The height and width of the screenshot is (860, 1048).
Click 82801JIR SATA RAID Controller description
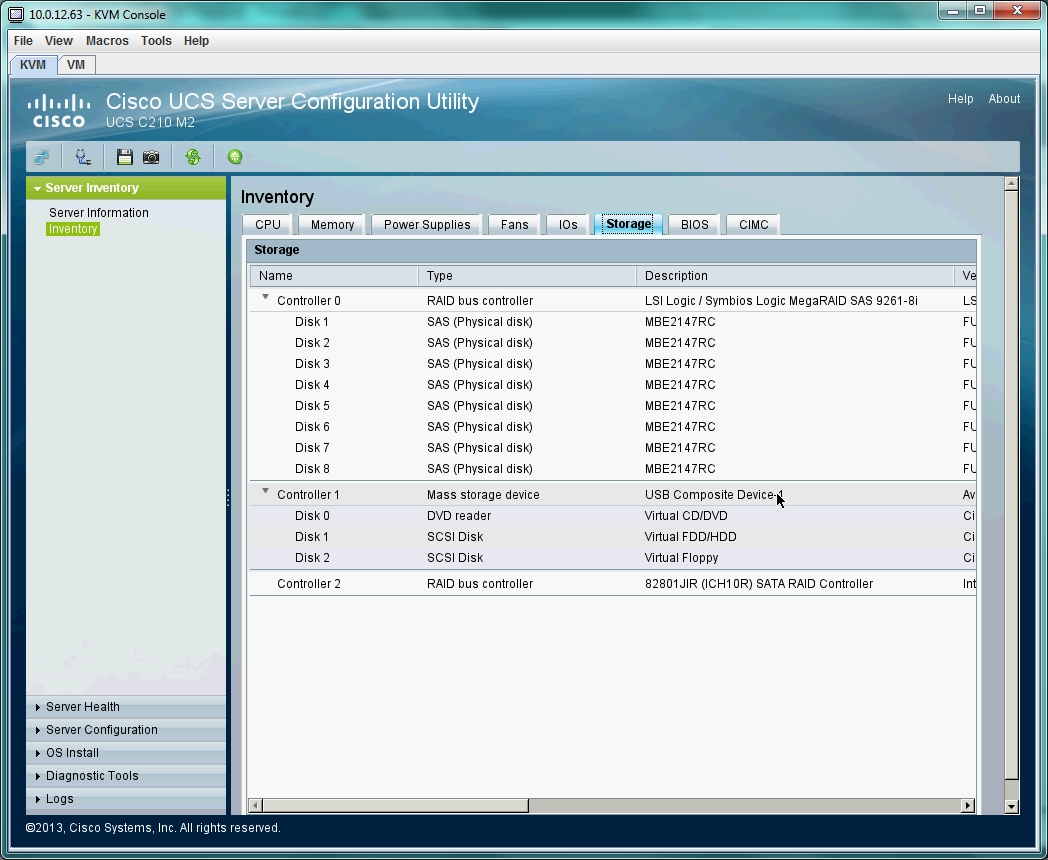tap(759, 583)
